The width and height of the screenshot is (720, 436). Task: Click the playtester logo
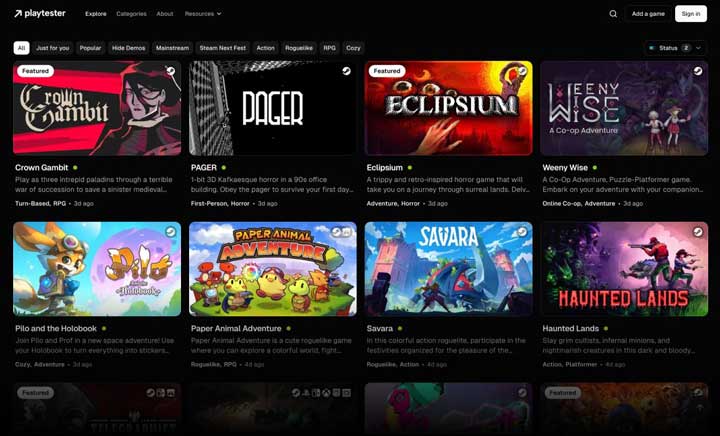click(x=40, y=13)
